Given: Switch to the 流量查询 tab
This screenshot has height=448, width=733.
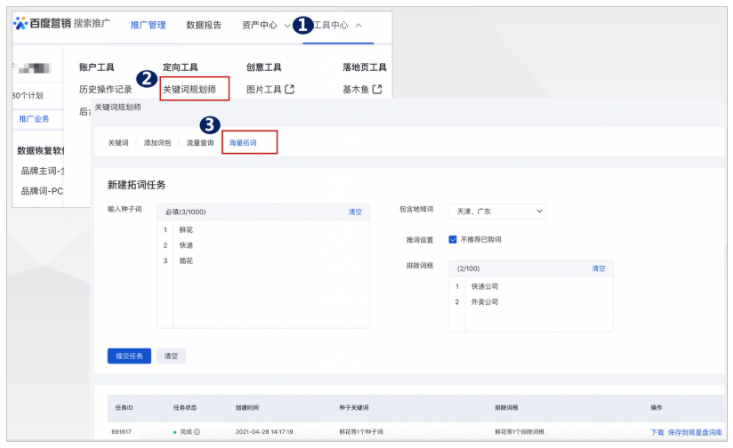Looking at the screenshot, I should 200,143.
